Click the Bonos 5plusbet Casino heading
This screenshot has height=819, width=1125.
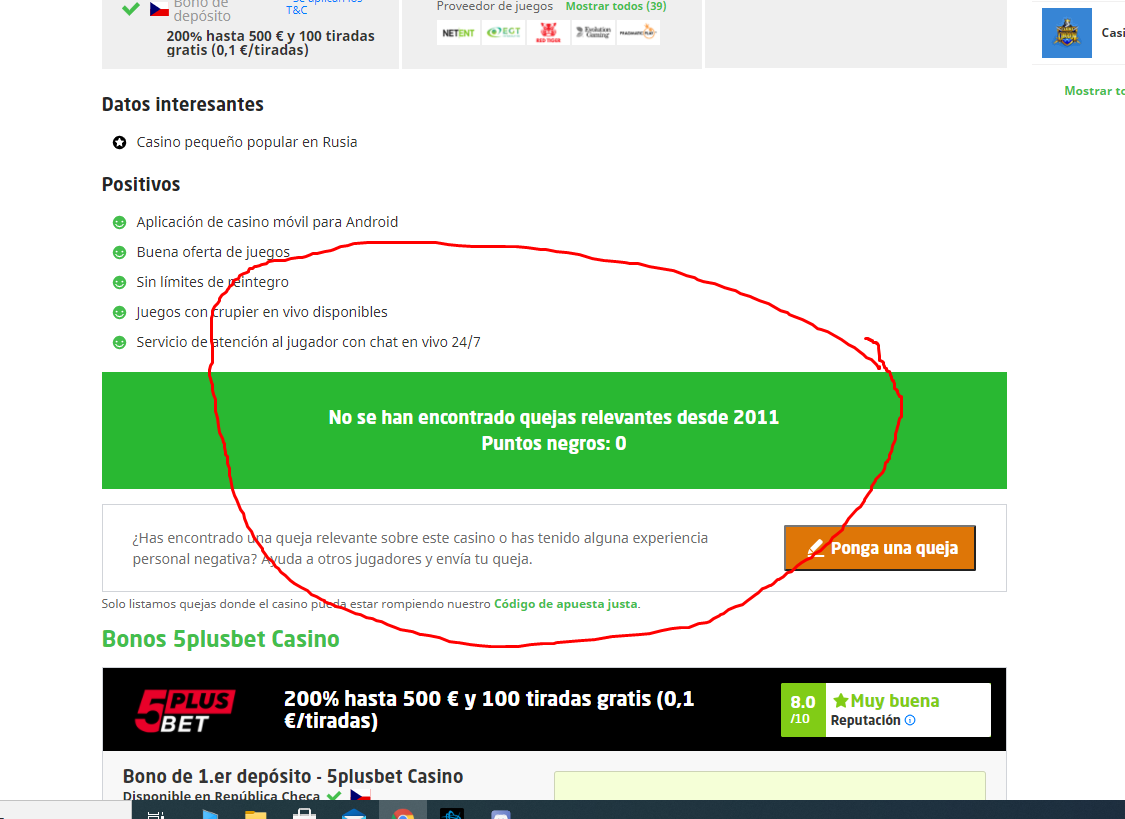(x=221, y=639)
